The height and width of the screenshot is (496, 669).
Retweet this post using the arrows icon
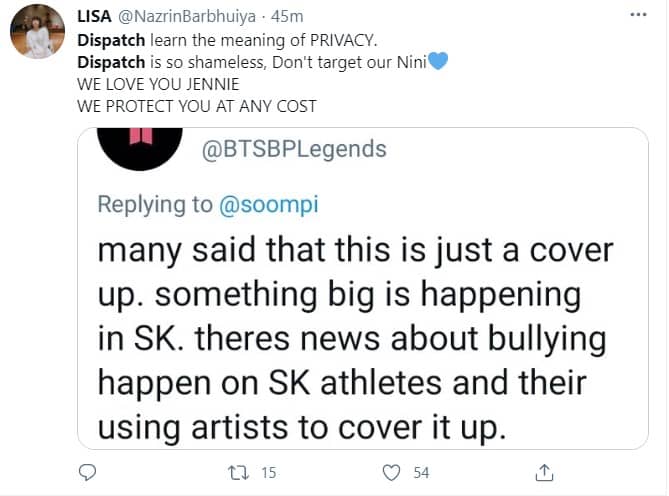(238, 471)
